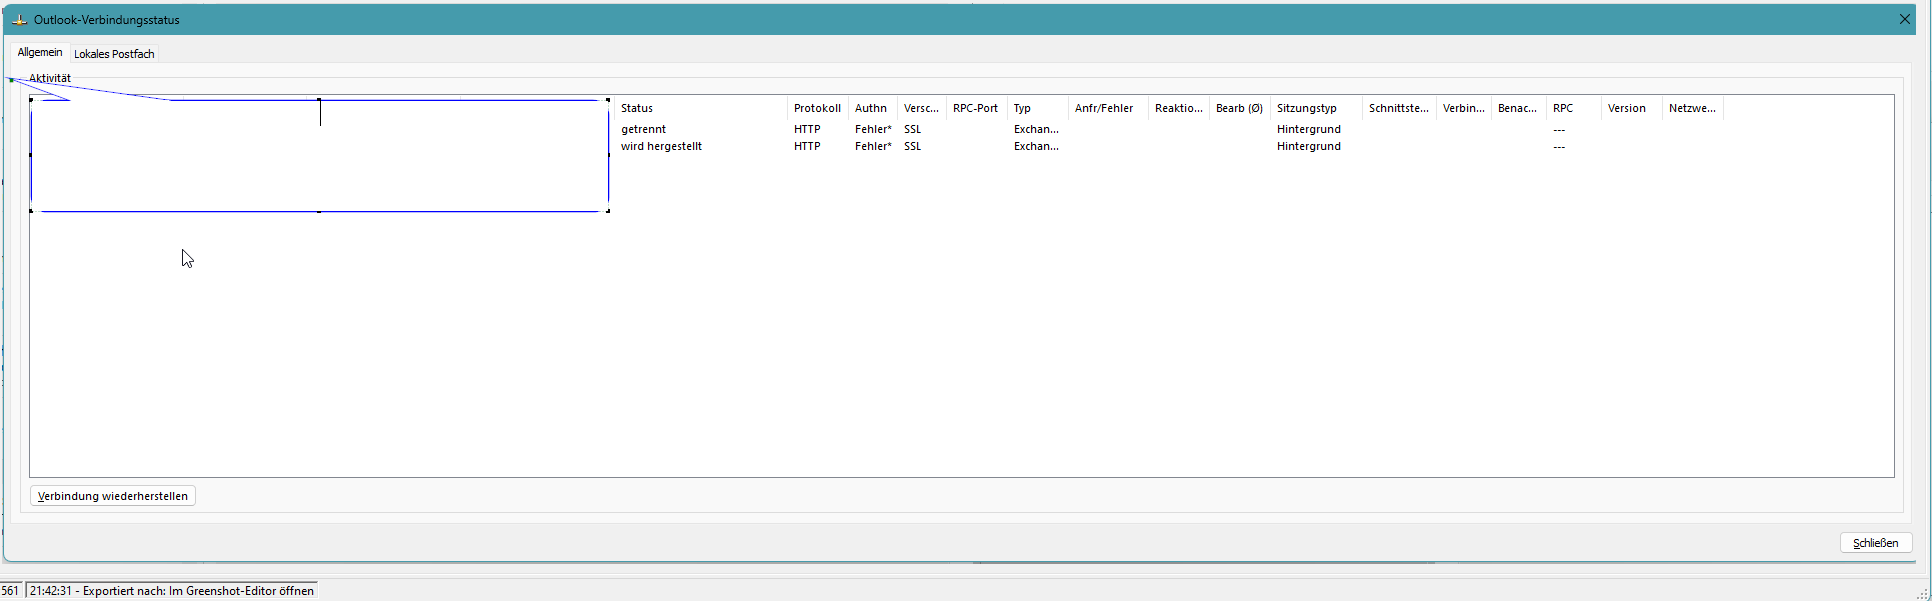Click HTTP in the wird hergestellt row
This screenshot has width=1932, height=601.
tap(807, 146)
